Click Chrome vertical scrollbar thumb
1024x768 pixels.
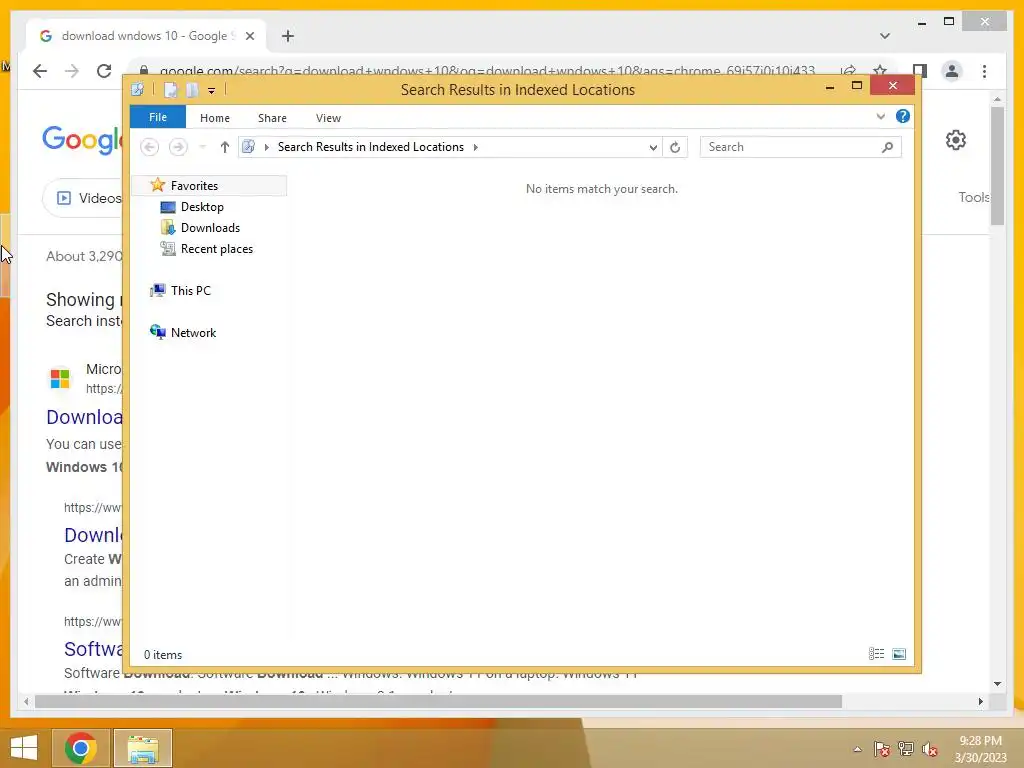[997, 165]
